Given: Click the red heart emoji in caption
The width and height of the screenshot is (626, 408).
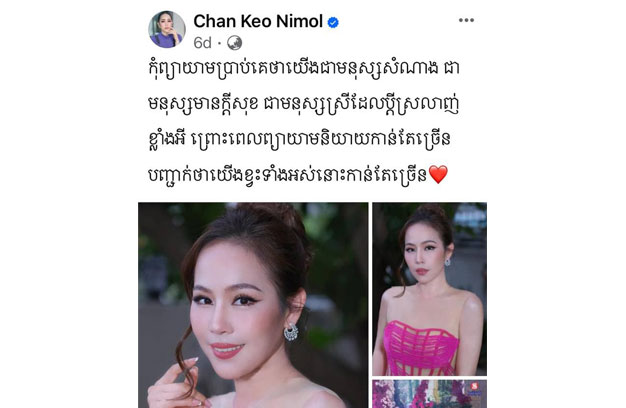Looking at the screenshot, I should pyautogui.click(x=438, y=175).
